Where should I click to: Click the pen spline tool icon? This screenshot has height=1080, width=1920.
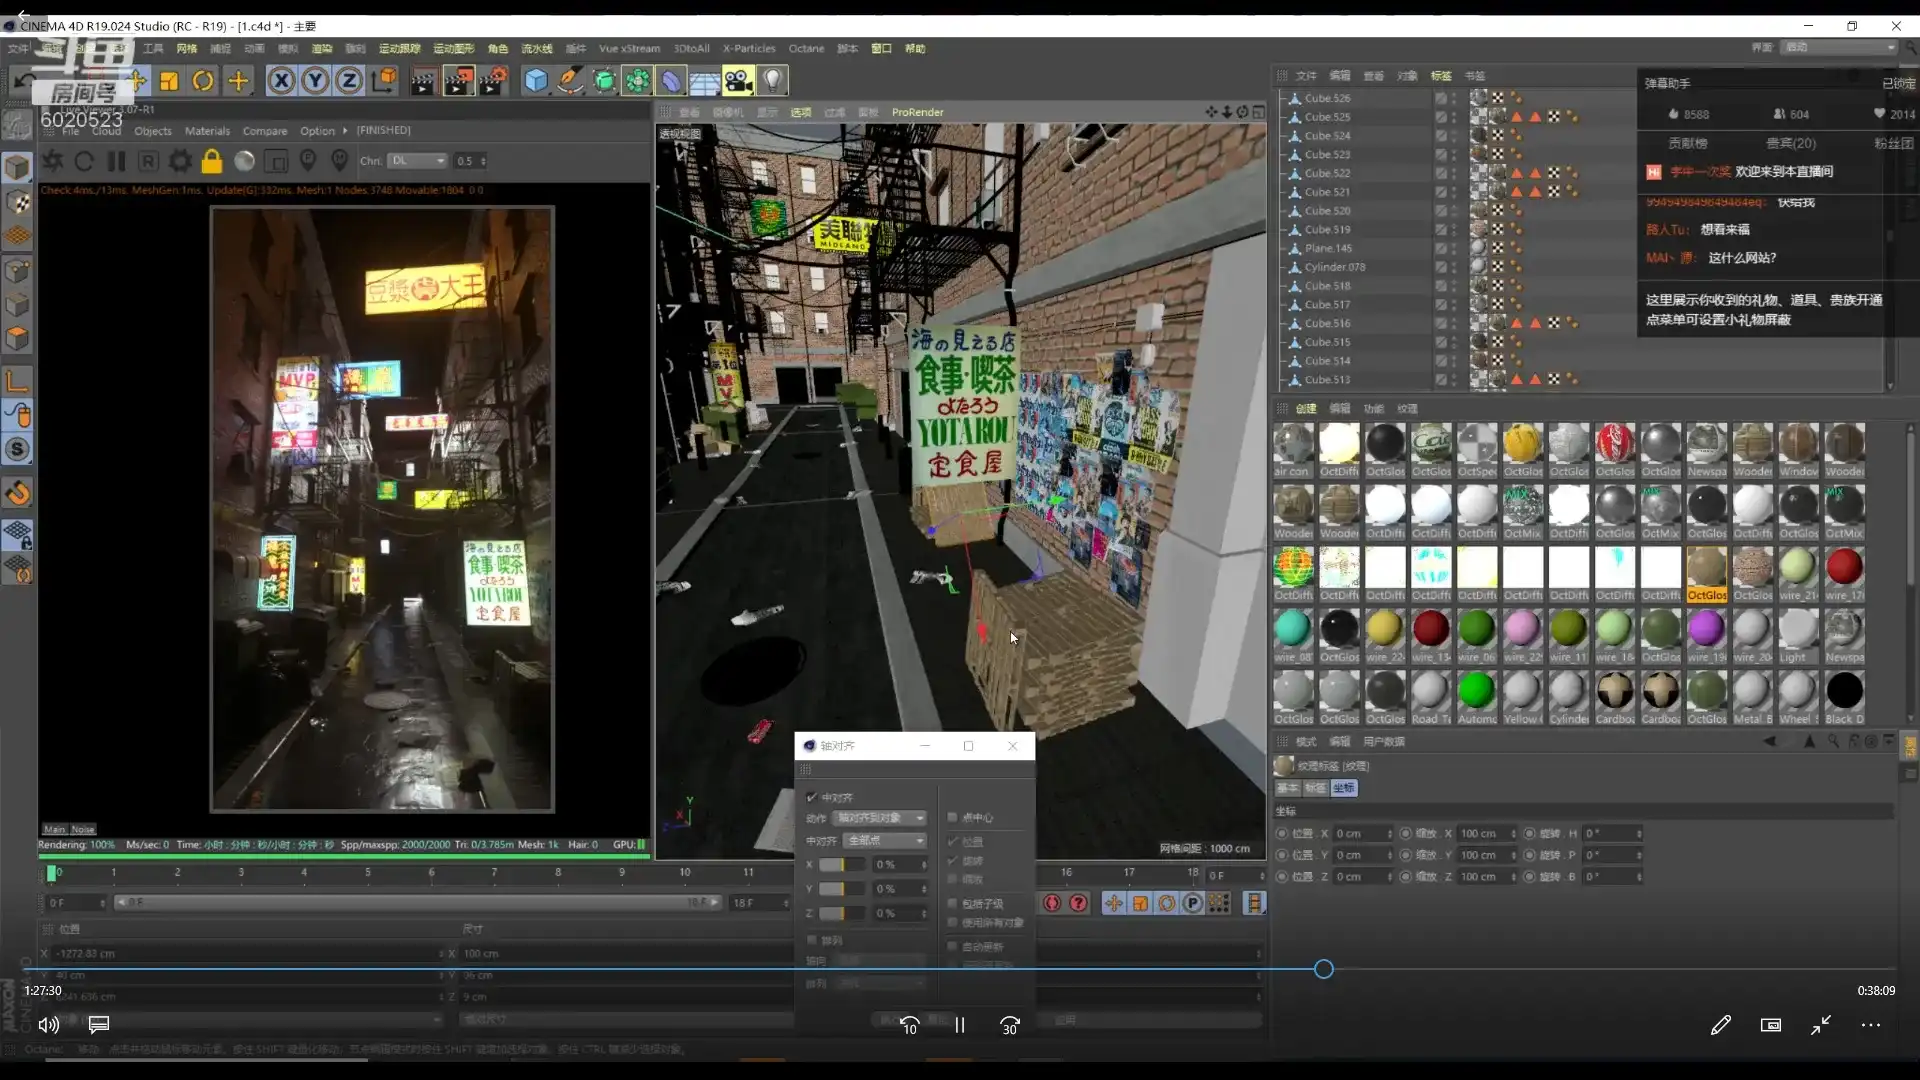tap(570, 81)
